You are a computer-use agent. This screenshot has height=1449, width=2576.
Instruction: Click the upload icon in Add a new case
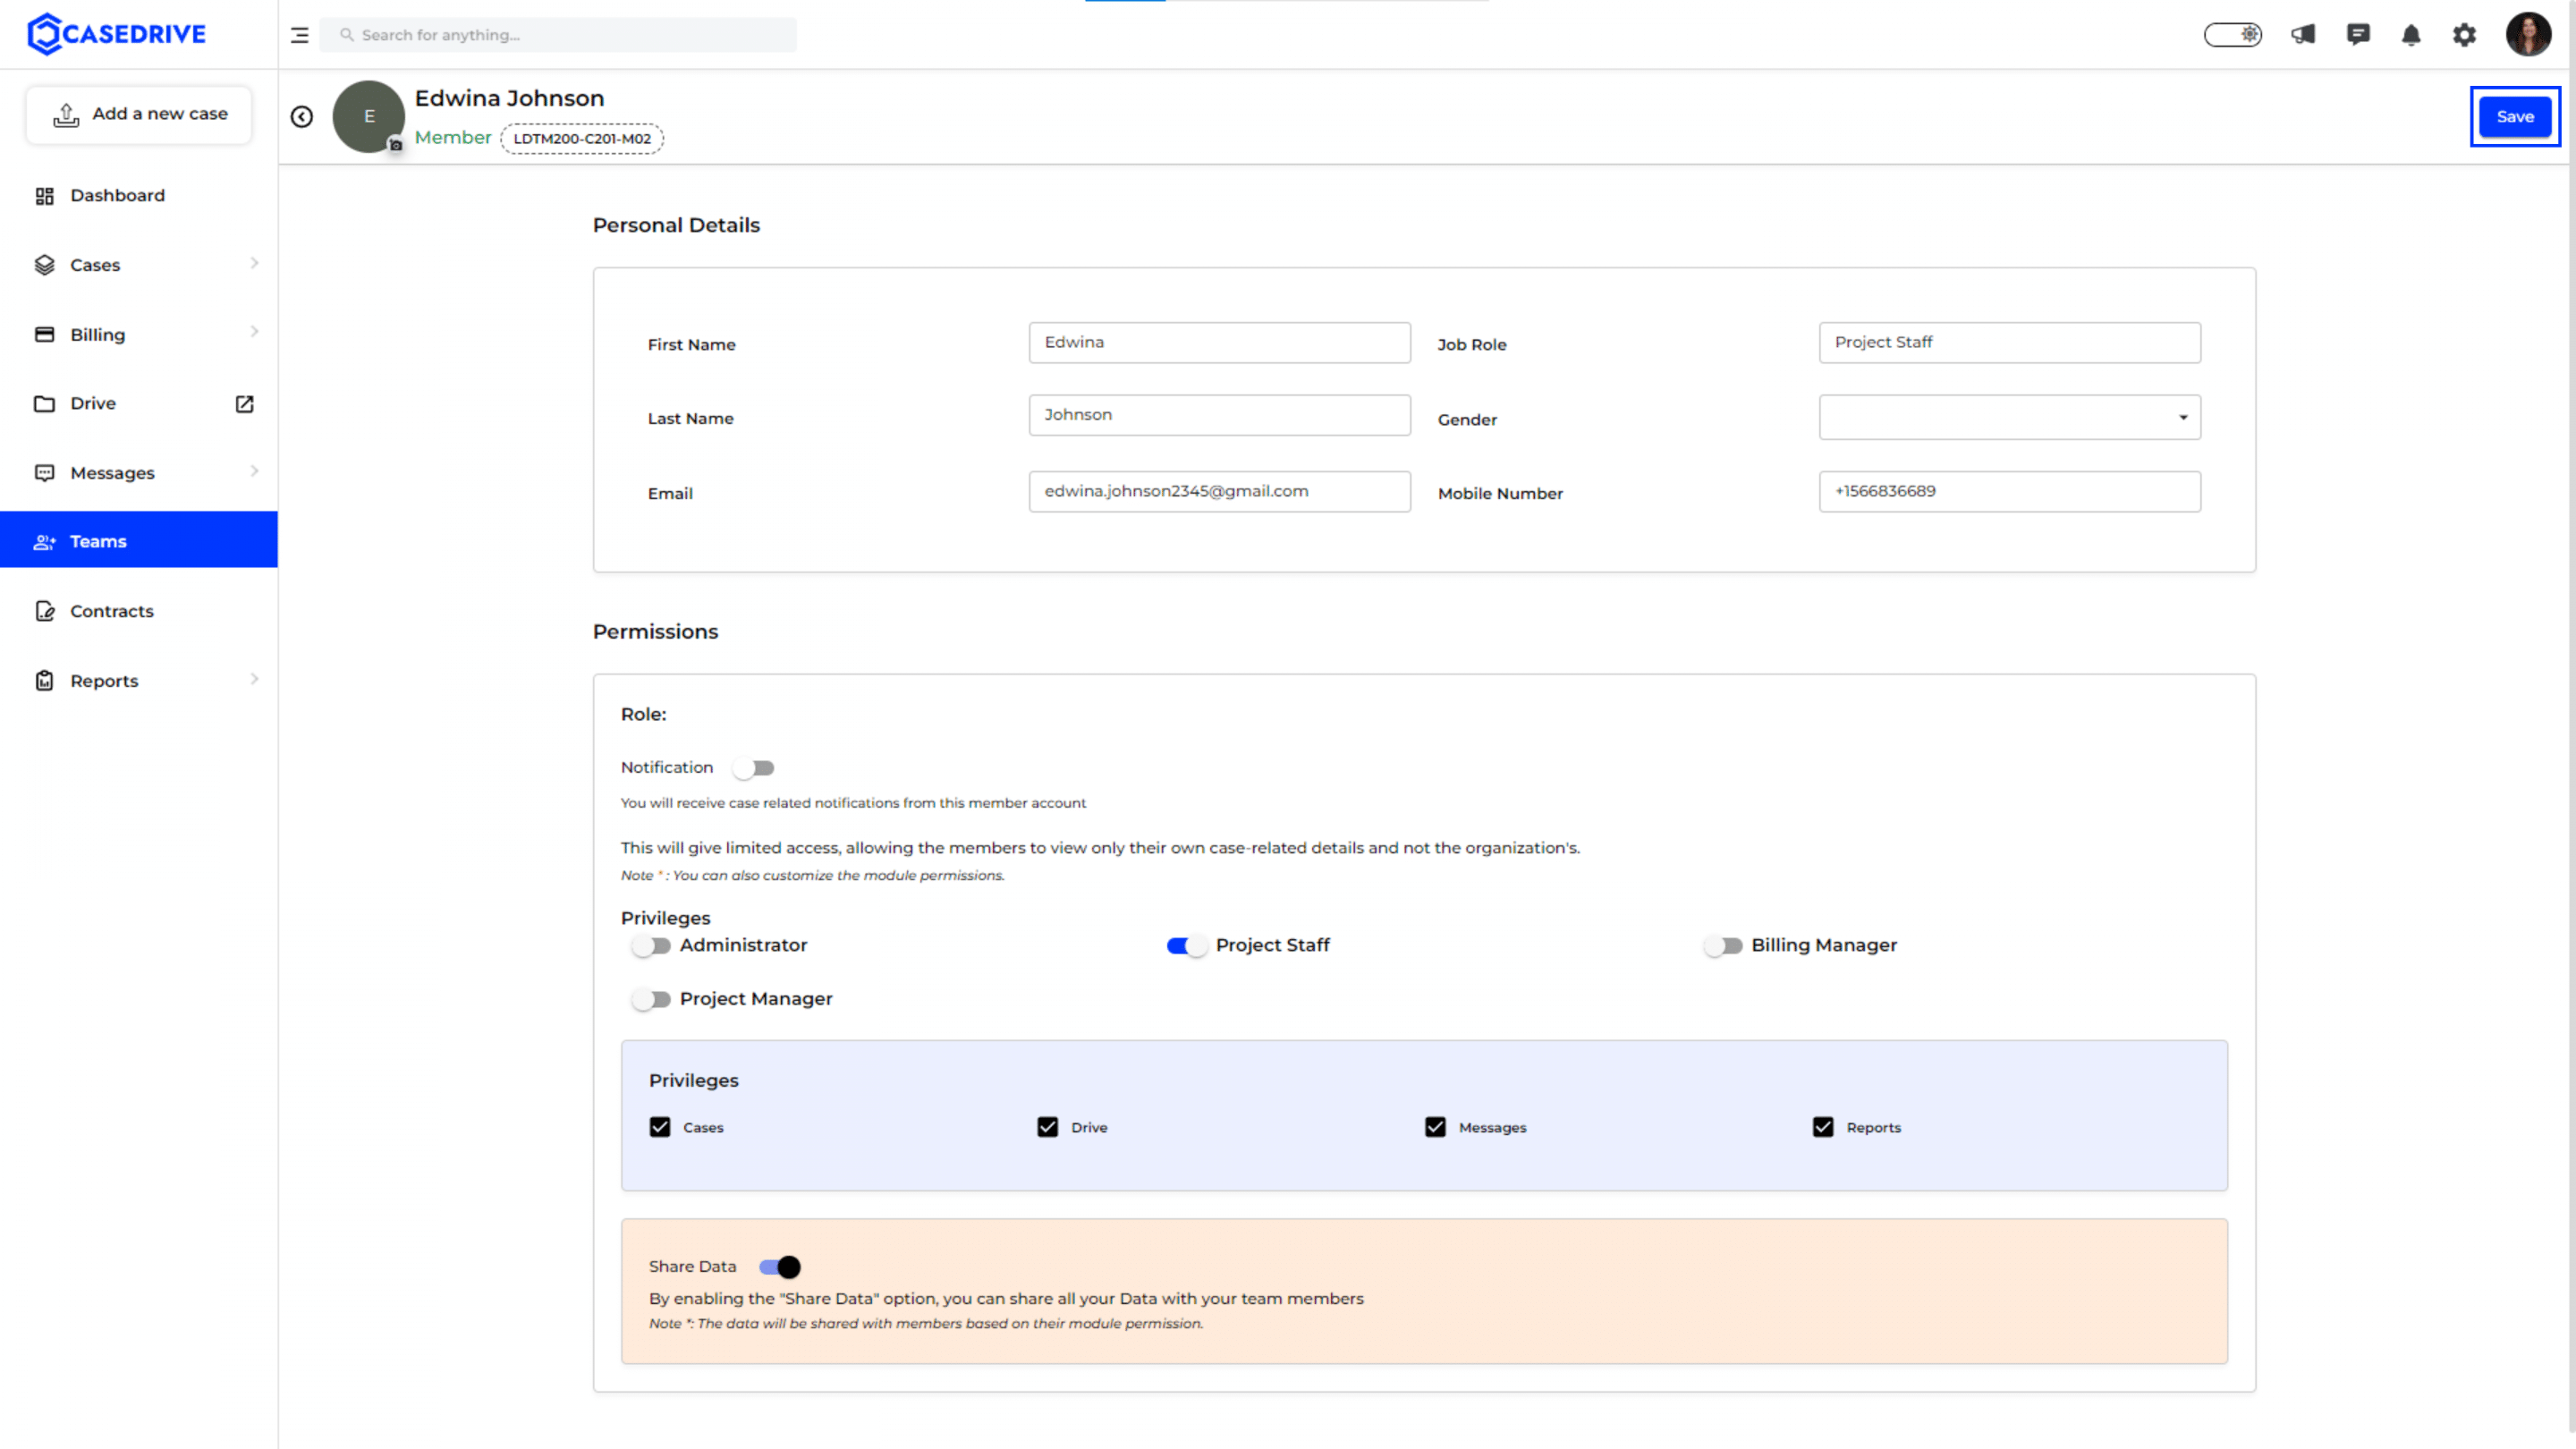[66, 115]
